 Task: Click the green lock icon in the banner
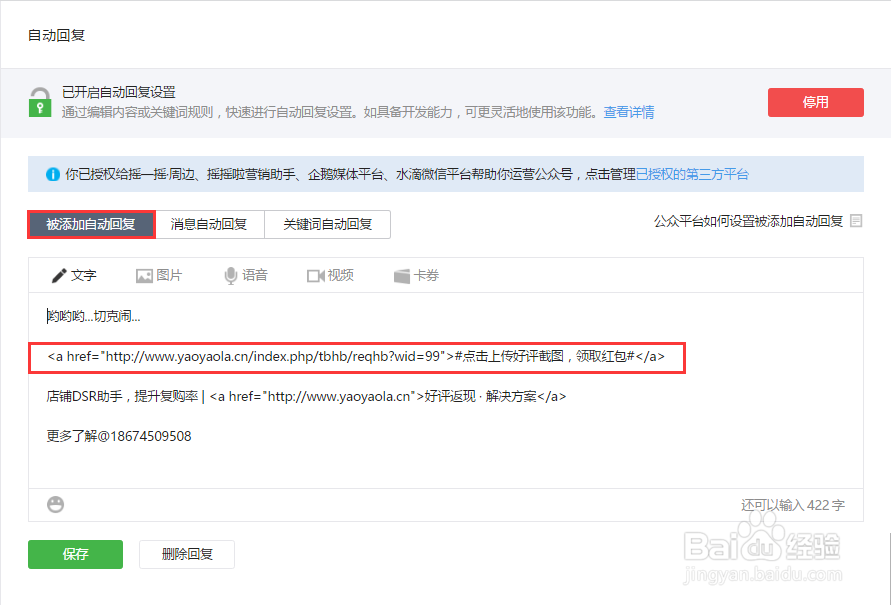40,102
